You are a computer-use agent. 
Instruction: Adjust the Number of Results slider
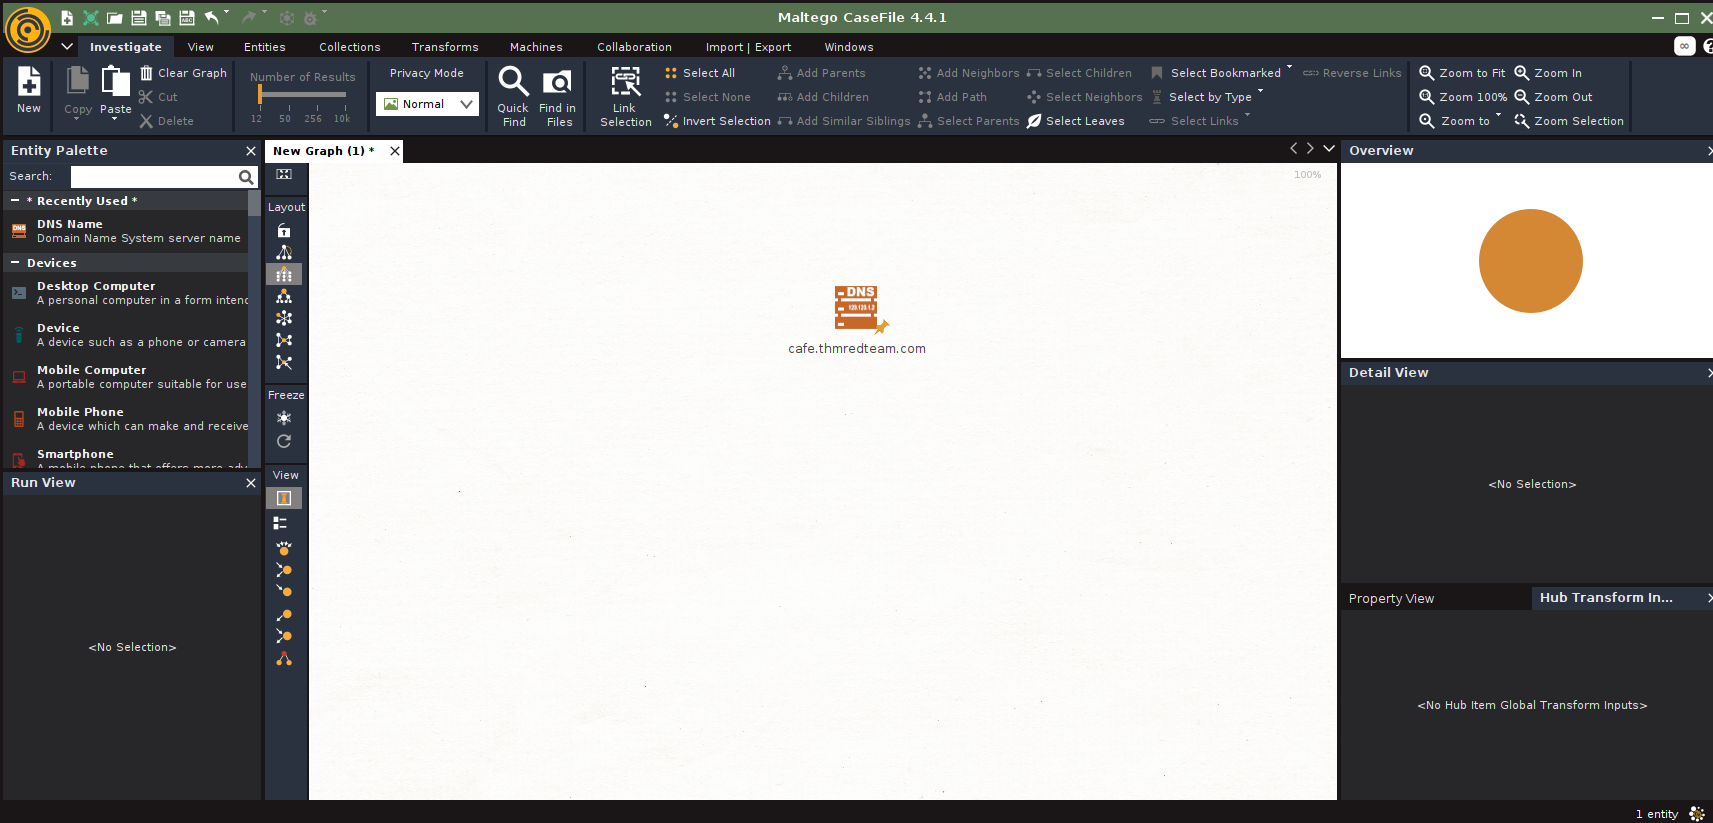click(260, 94)
